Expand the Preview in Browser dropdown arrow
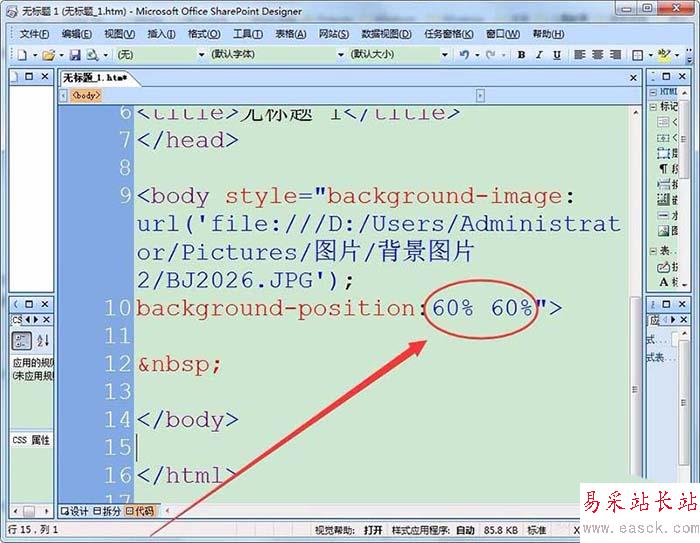 pos(105,55)
